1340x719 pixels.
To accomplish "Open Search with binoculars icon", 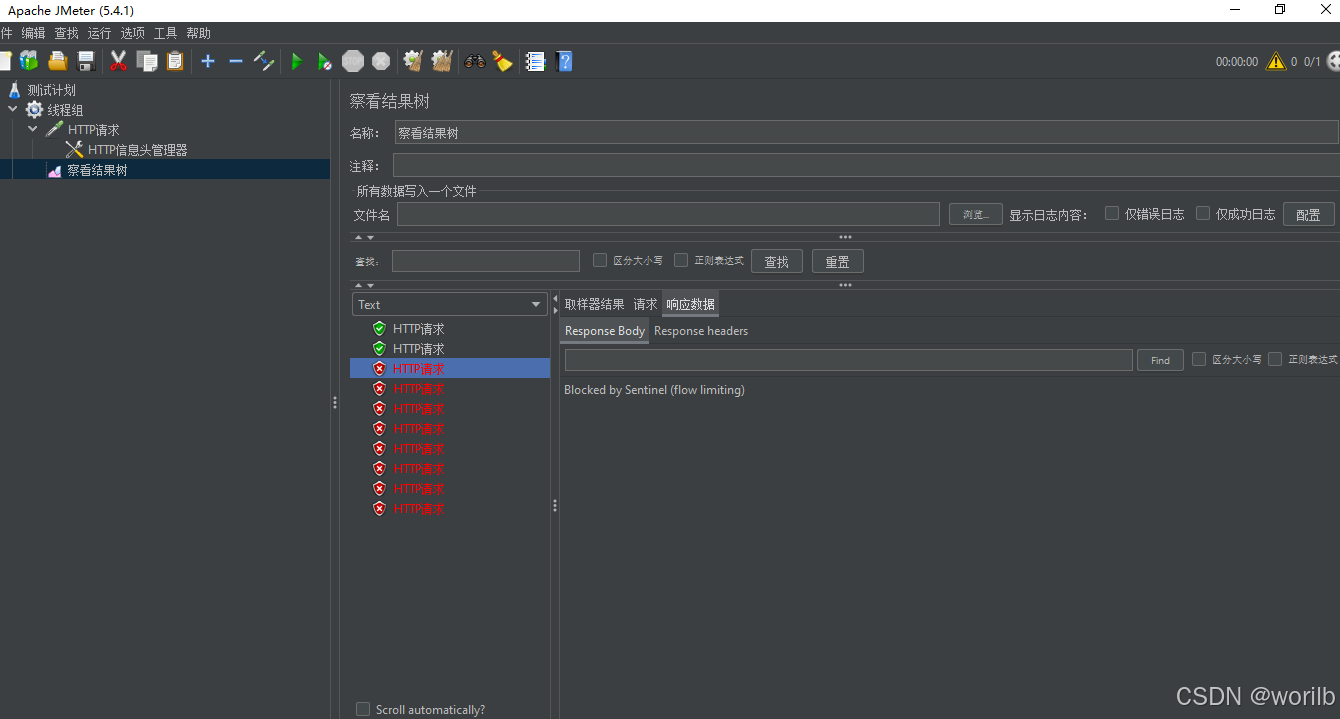I will click(x=474, y=61).
